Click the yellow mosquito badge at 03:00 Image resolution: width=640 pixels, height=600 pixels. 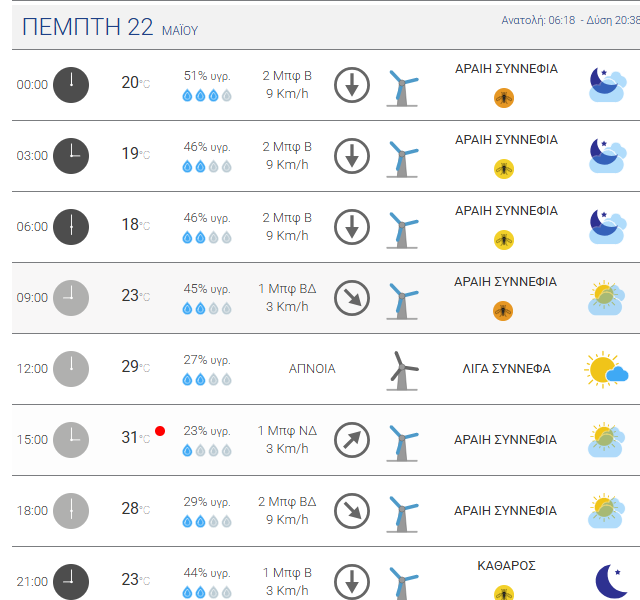click(x=504, y=169)
